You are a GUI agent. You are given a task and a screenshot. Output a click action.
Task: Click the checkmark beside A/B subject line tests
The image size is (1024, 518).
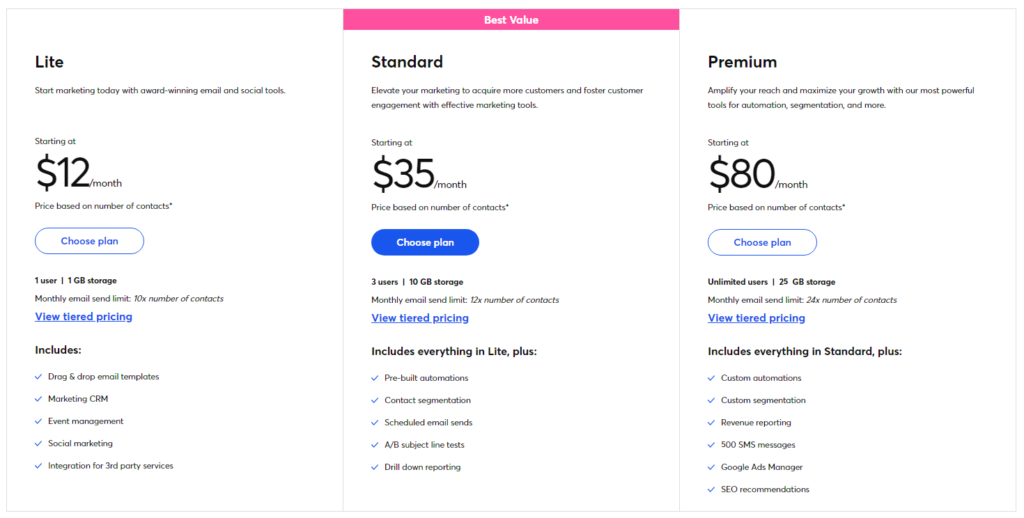point(375,445)
